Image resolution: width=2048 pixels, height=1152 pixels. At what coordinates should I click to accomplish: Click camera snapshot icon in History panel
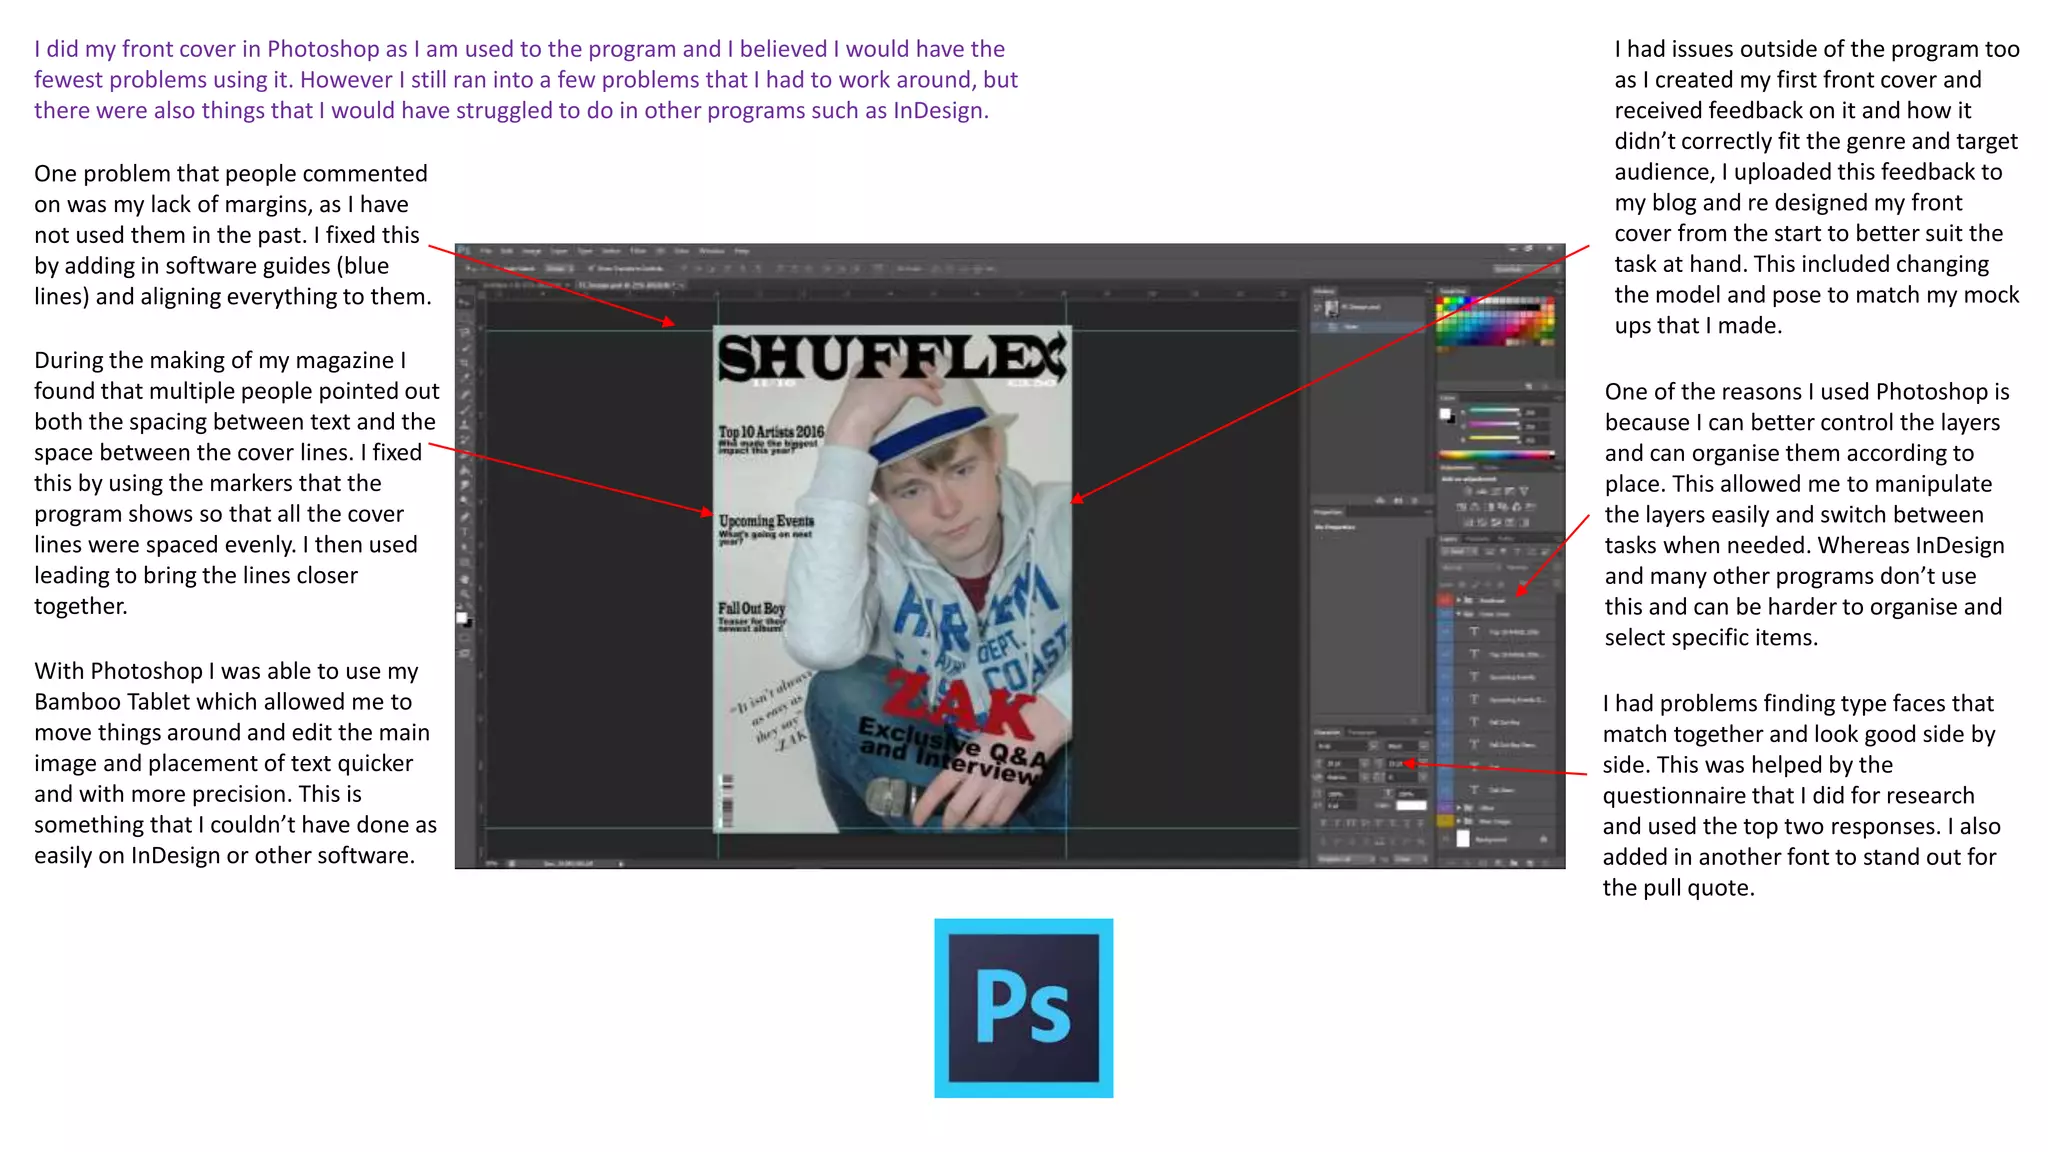point(1398,501)
